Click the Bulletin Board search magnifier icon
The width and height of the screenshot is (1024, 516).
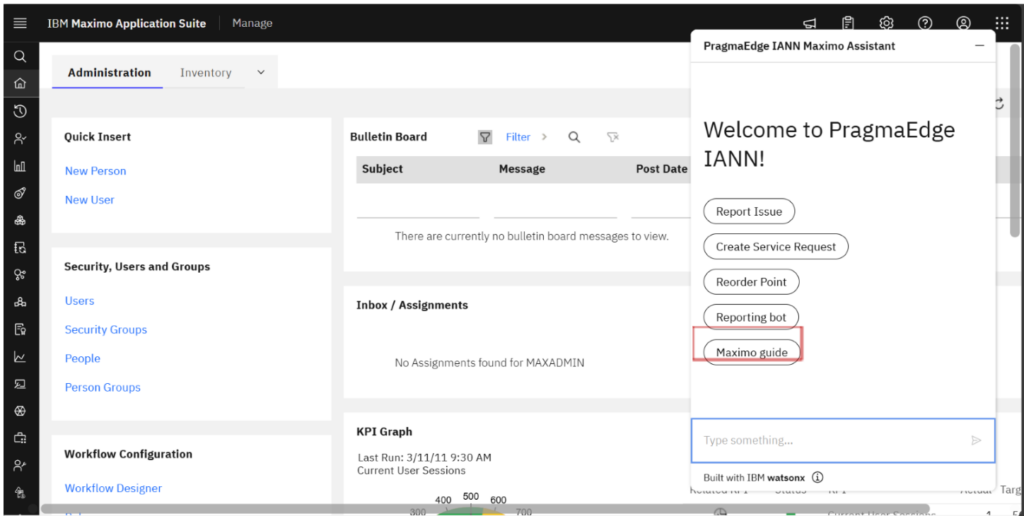point(574,137)
